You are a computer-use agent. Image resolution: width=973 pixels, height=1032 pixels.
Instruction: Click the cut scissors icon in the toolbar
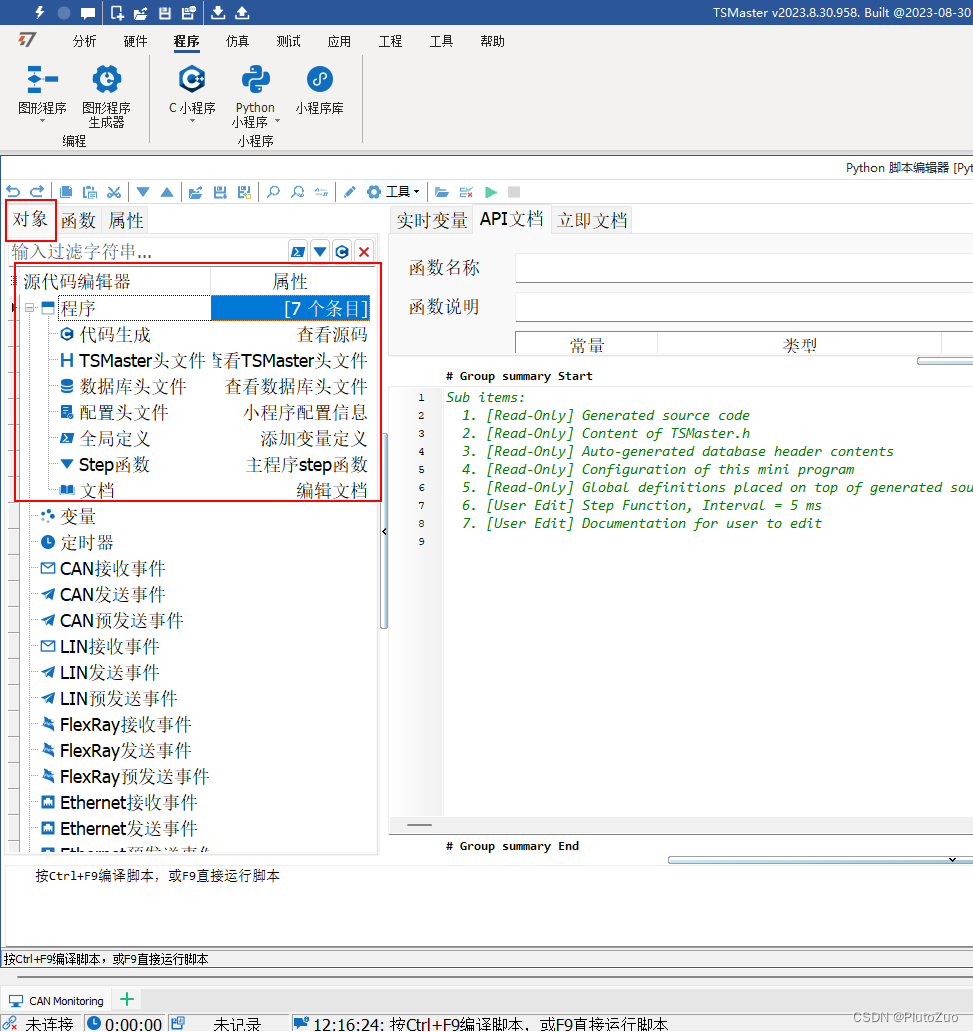(x=113, y=191)
